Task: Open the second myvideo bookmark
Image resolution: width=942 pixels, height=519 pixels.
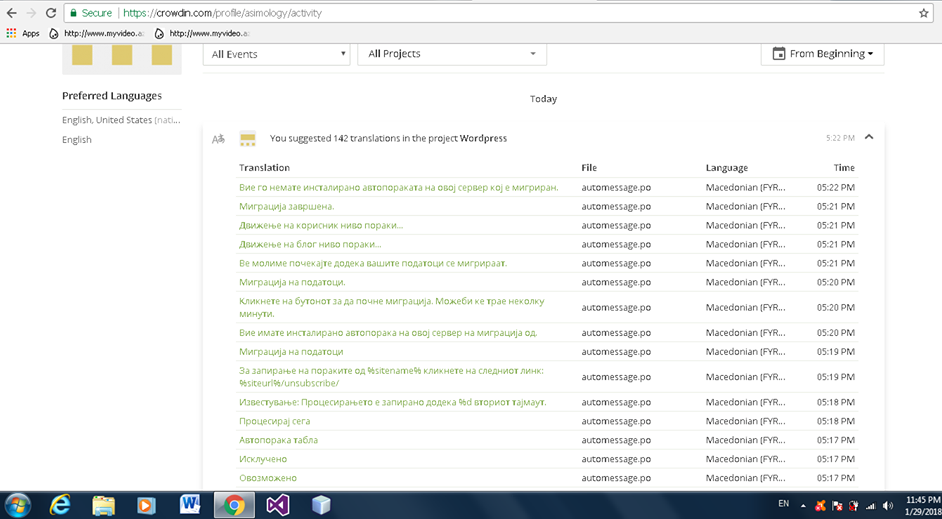Action: click(x=202, y=34)
